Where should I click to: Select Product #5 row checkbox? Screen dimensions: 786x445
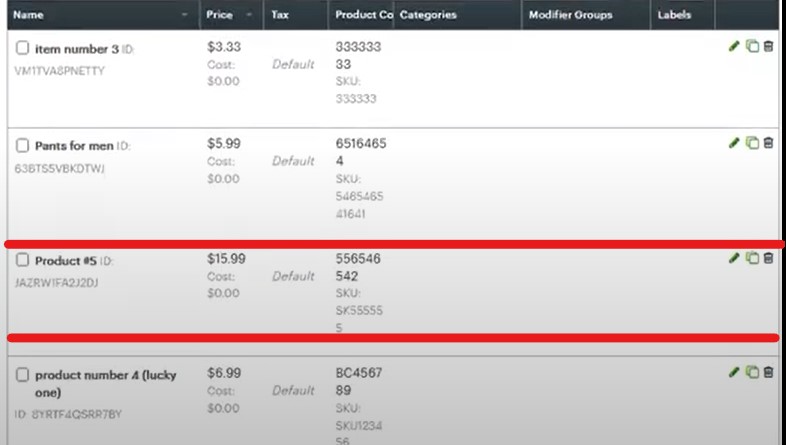[23, 260]
